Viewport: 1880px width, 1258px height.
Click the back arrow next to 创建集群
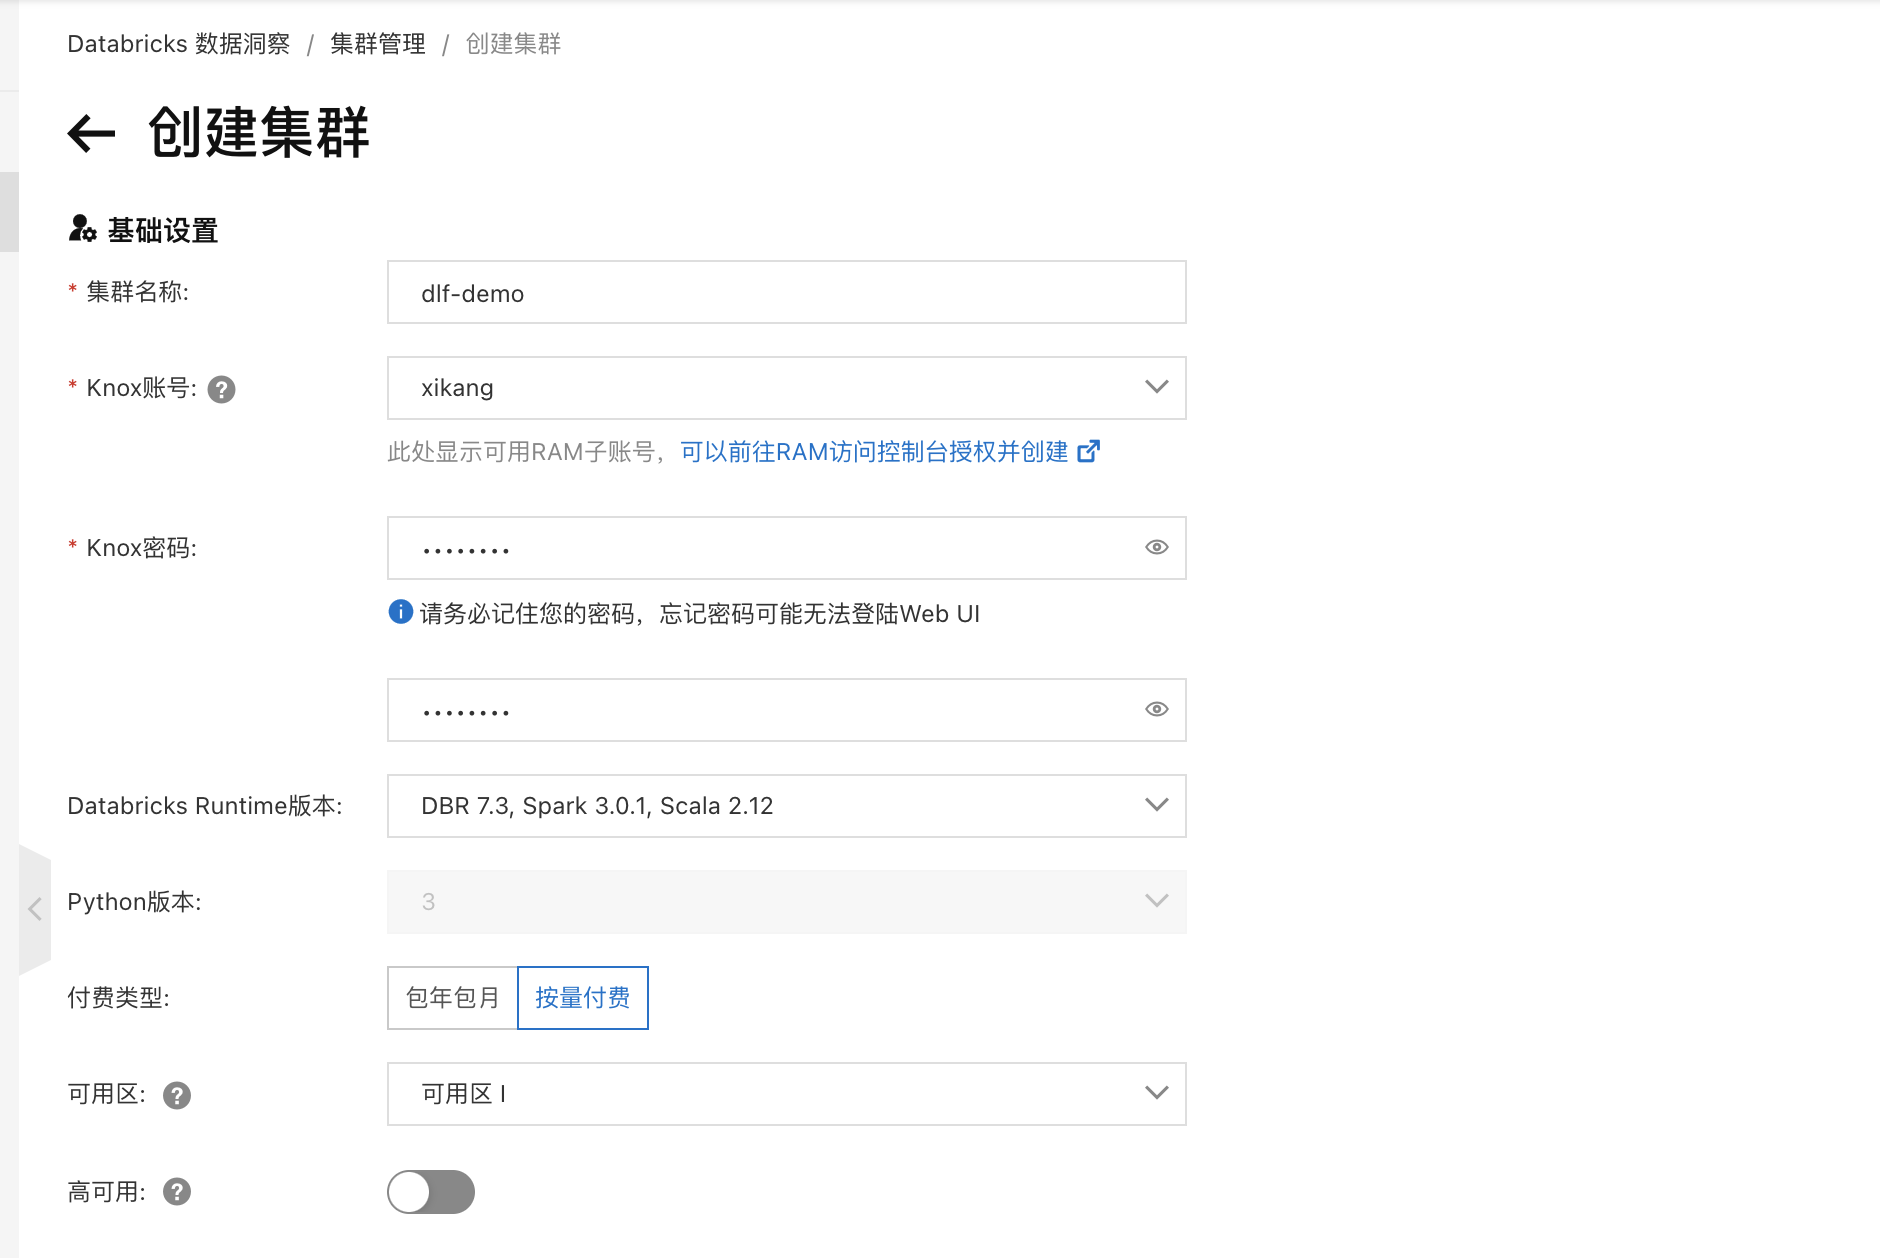[92, 133]
